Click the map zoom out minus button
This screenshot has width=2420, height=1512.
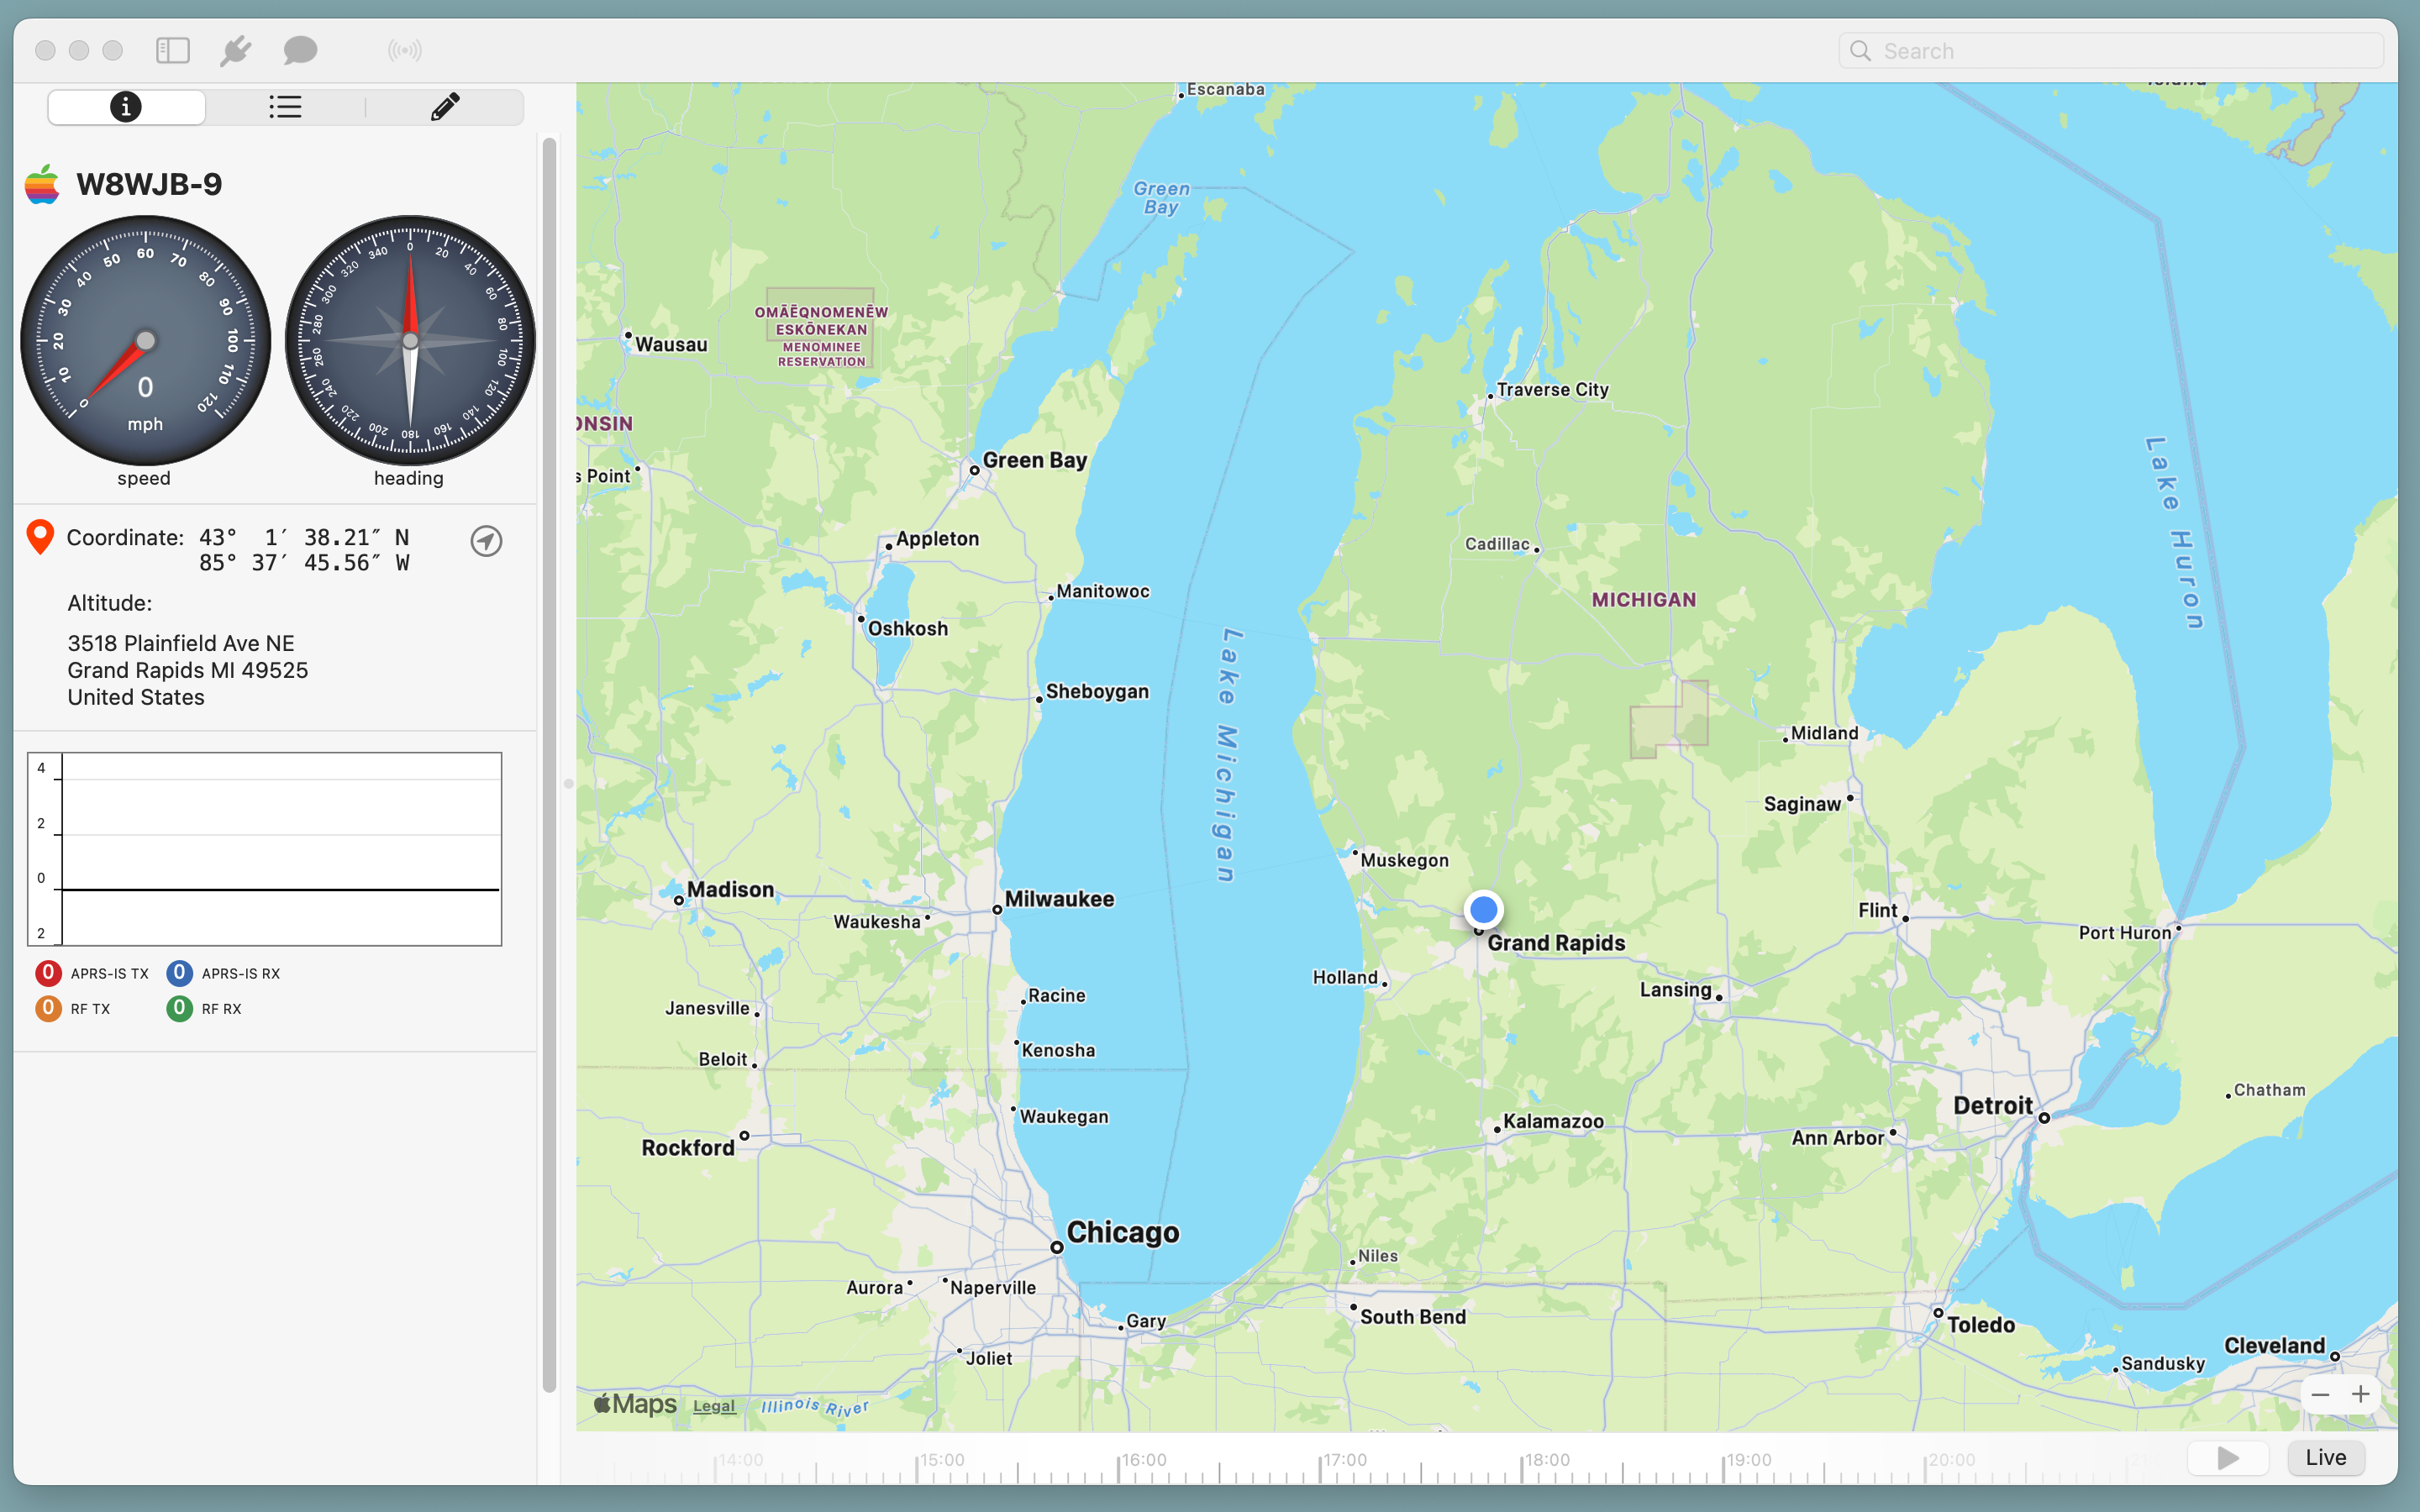point(2320,1395)
